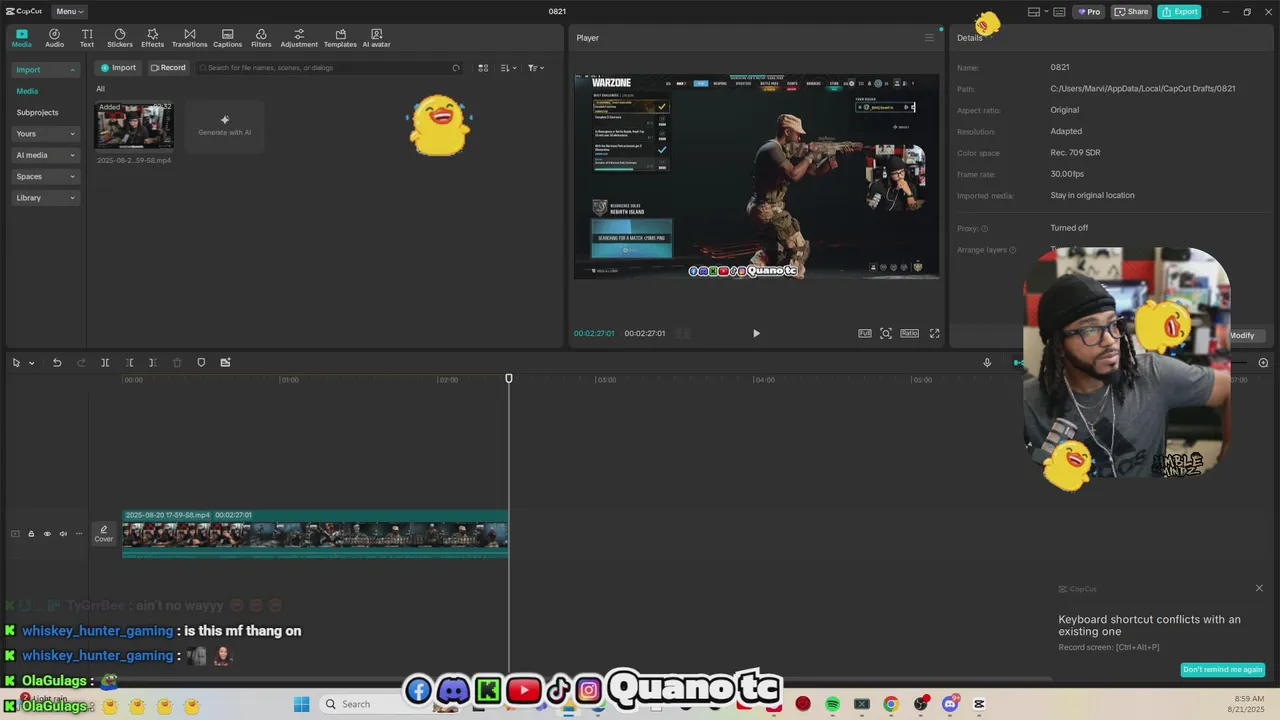Image resolution: width=1280 pixels, height=720 pixels.
Task: Click the Record button
Action: tap(168, 68)
